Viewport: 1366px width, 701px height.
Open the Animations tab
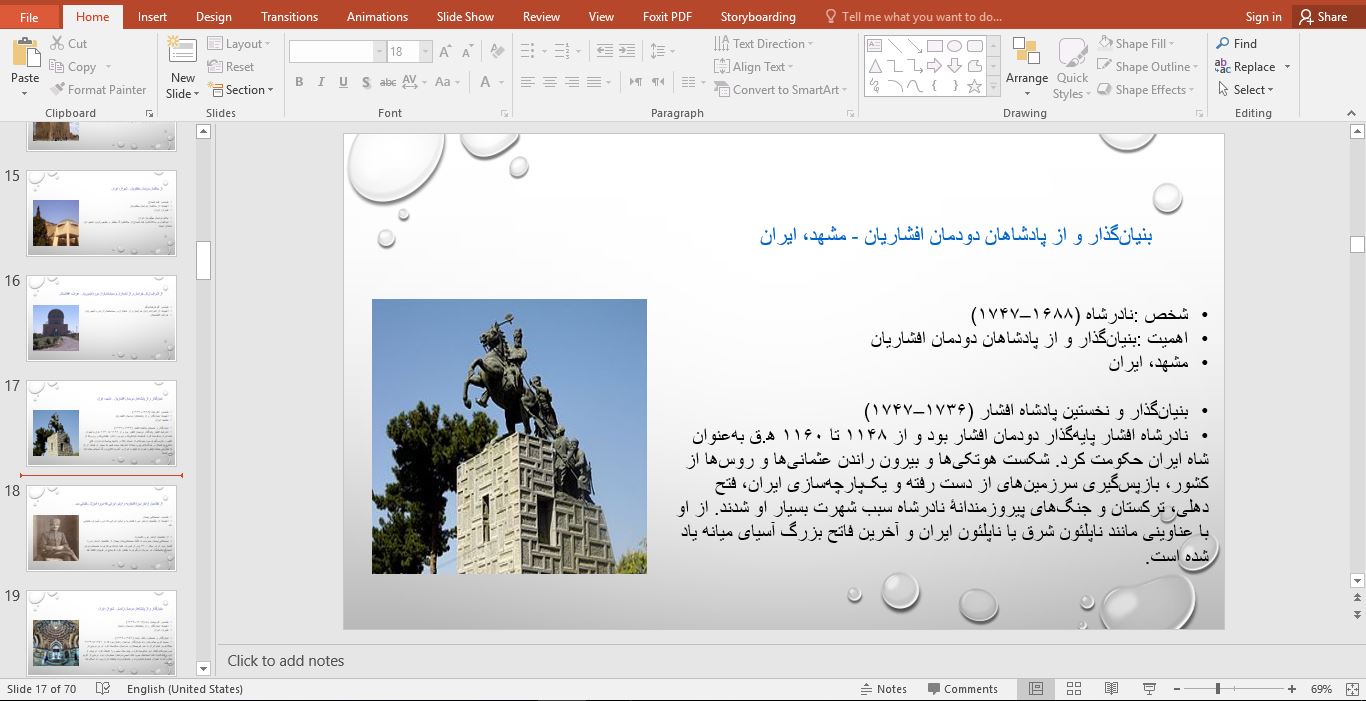click(377, 16)
